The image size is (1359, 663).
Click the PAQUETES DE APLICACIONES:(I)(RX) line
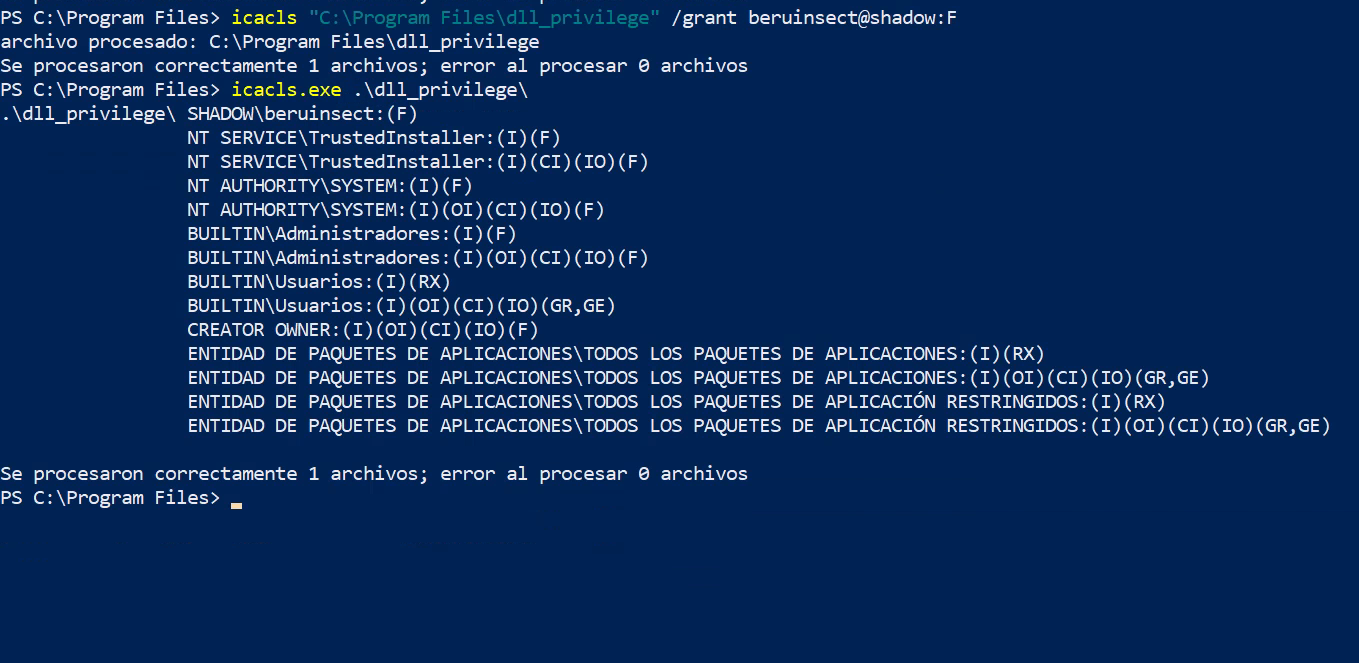coord(615,354)
